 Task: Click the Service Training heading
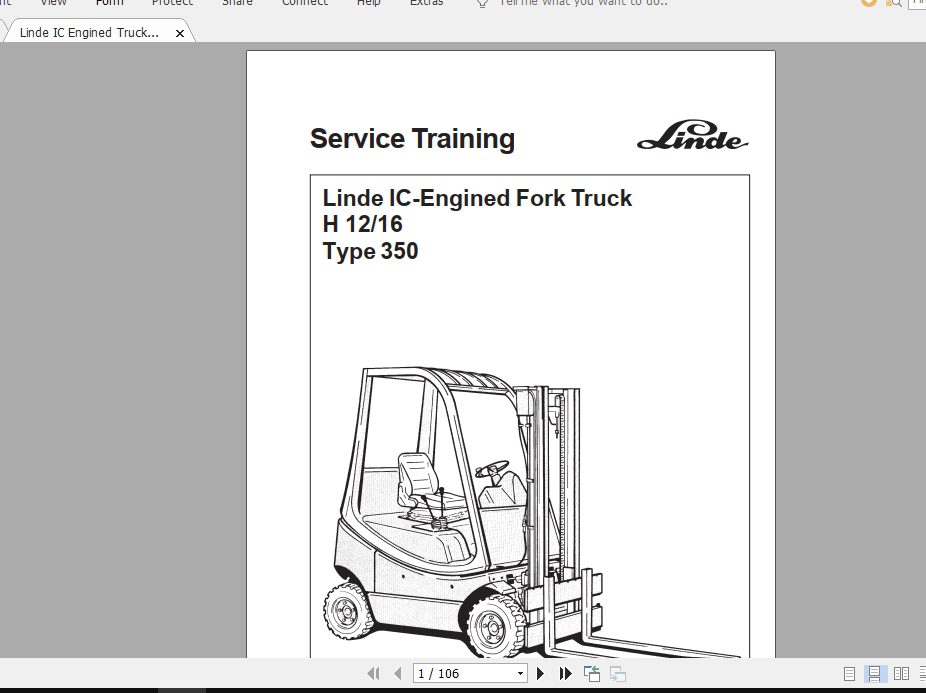coord(412,139)
